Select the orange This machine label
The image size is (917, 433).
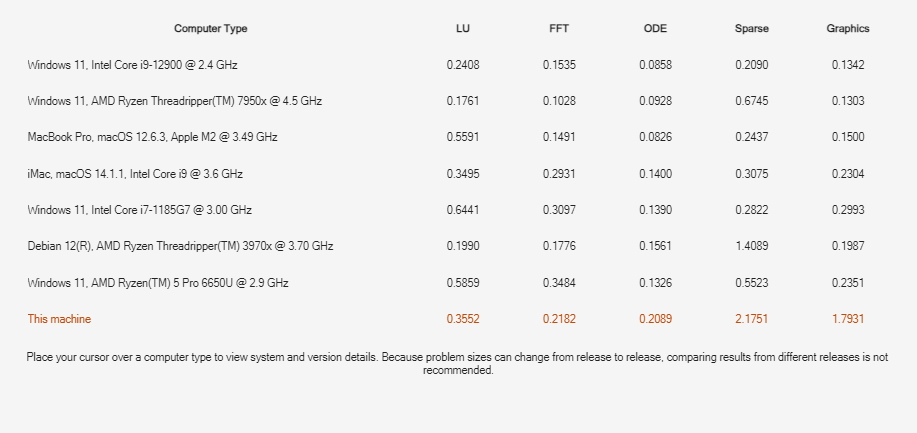[x=60, y=319]
